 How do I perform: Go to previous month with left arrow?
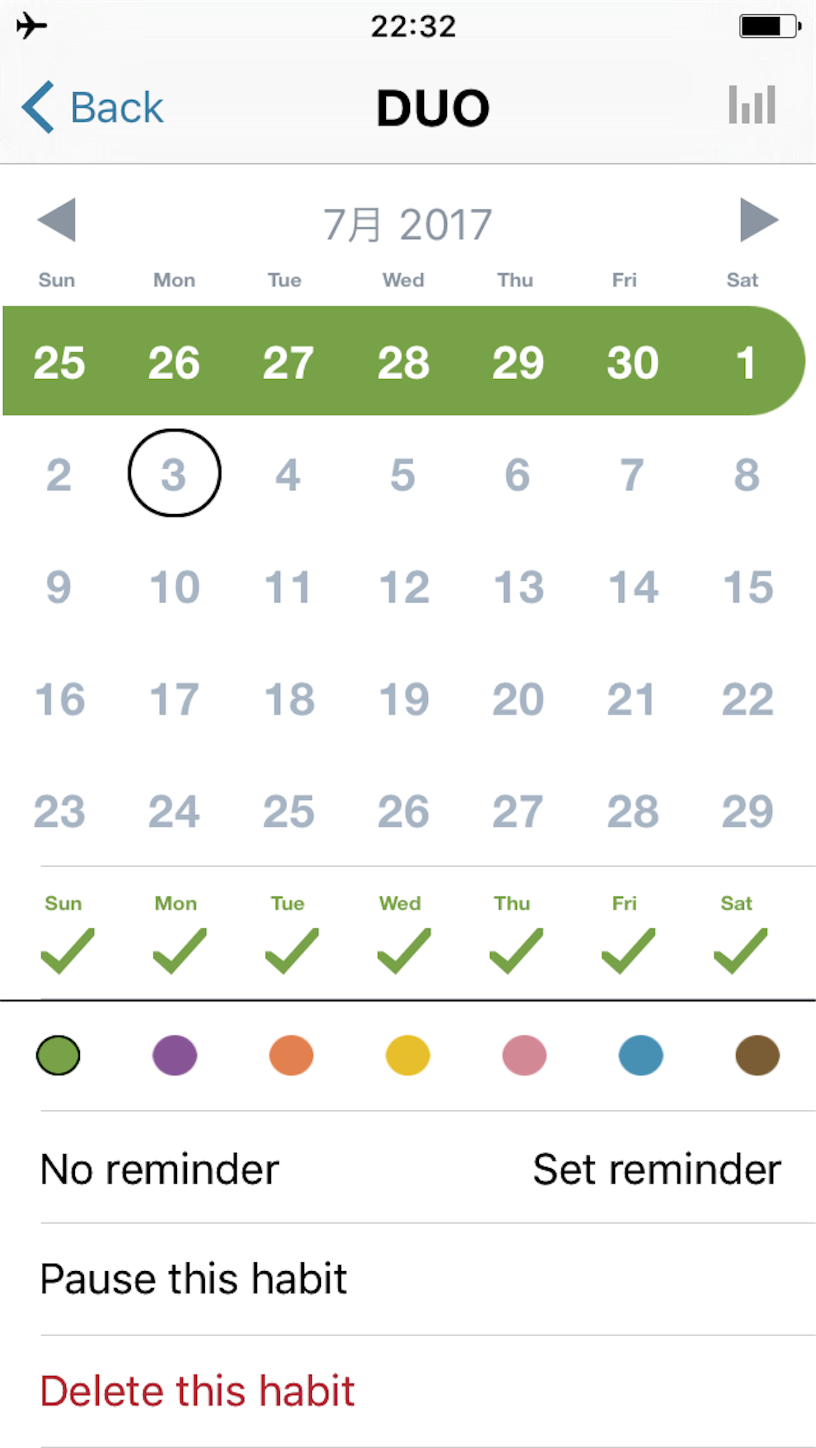[56, 220]
